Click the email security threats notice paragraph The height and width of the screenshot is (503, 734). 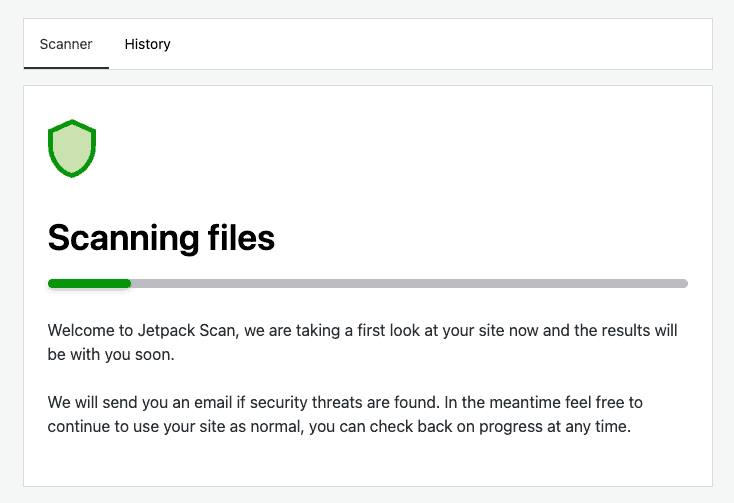tap(345, 415)
